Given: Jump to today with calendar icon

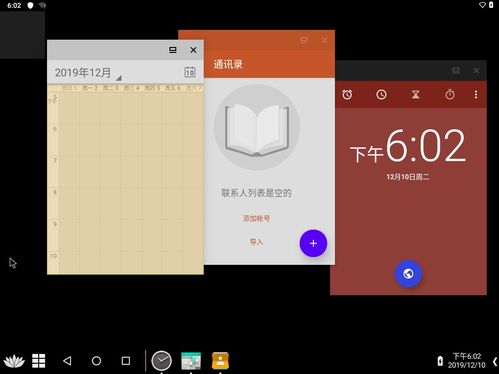Looking at the screenshot, I should tap(190, 72).
